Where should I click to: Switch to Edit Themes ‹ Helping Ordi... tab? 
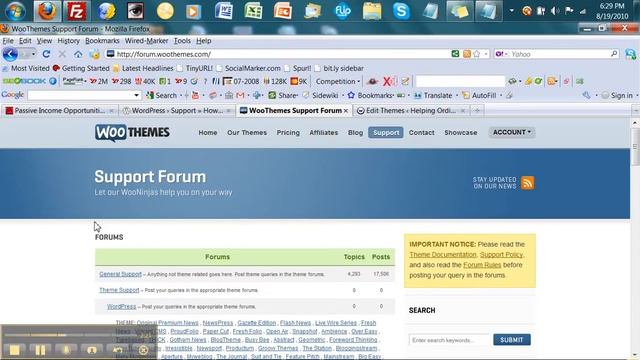[x=411, y=111]
